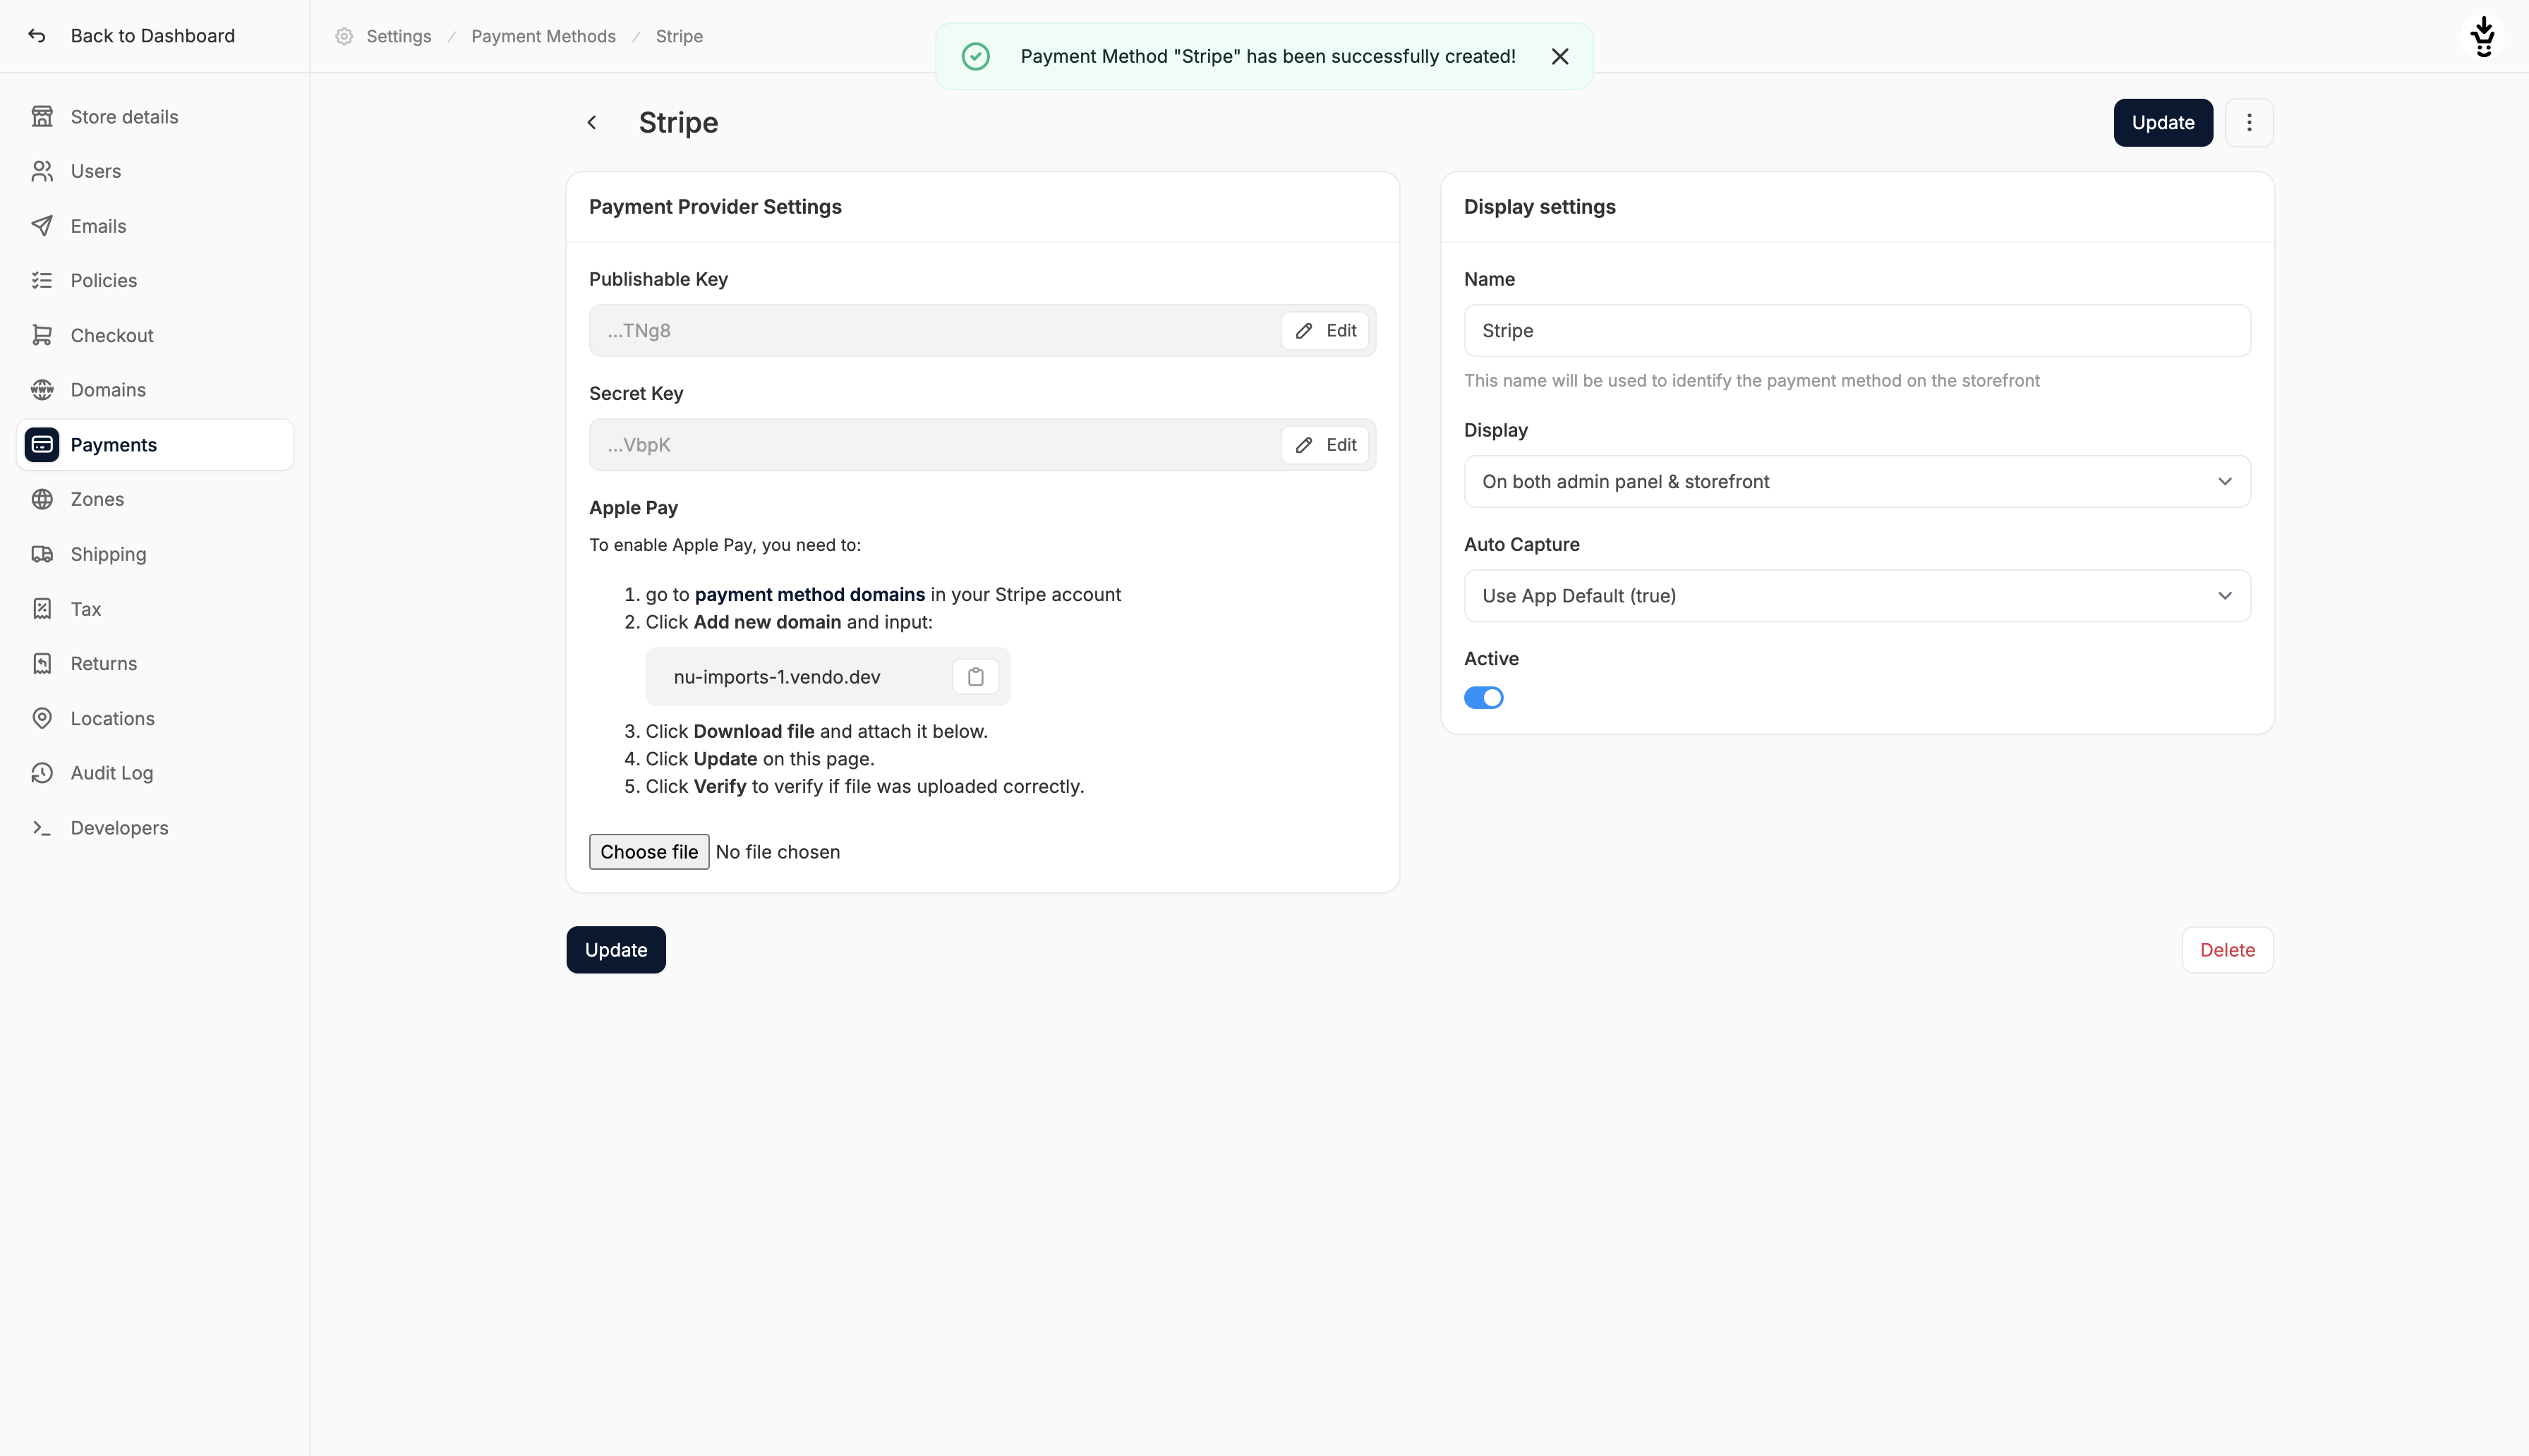
Task: Click the Checkout cart icon
Action: [42, 335]
